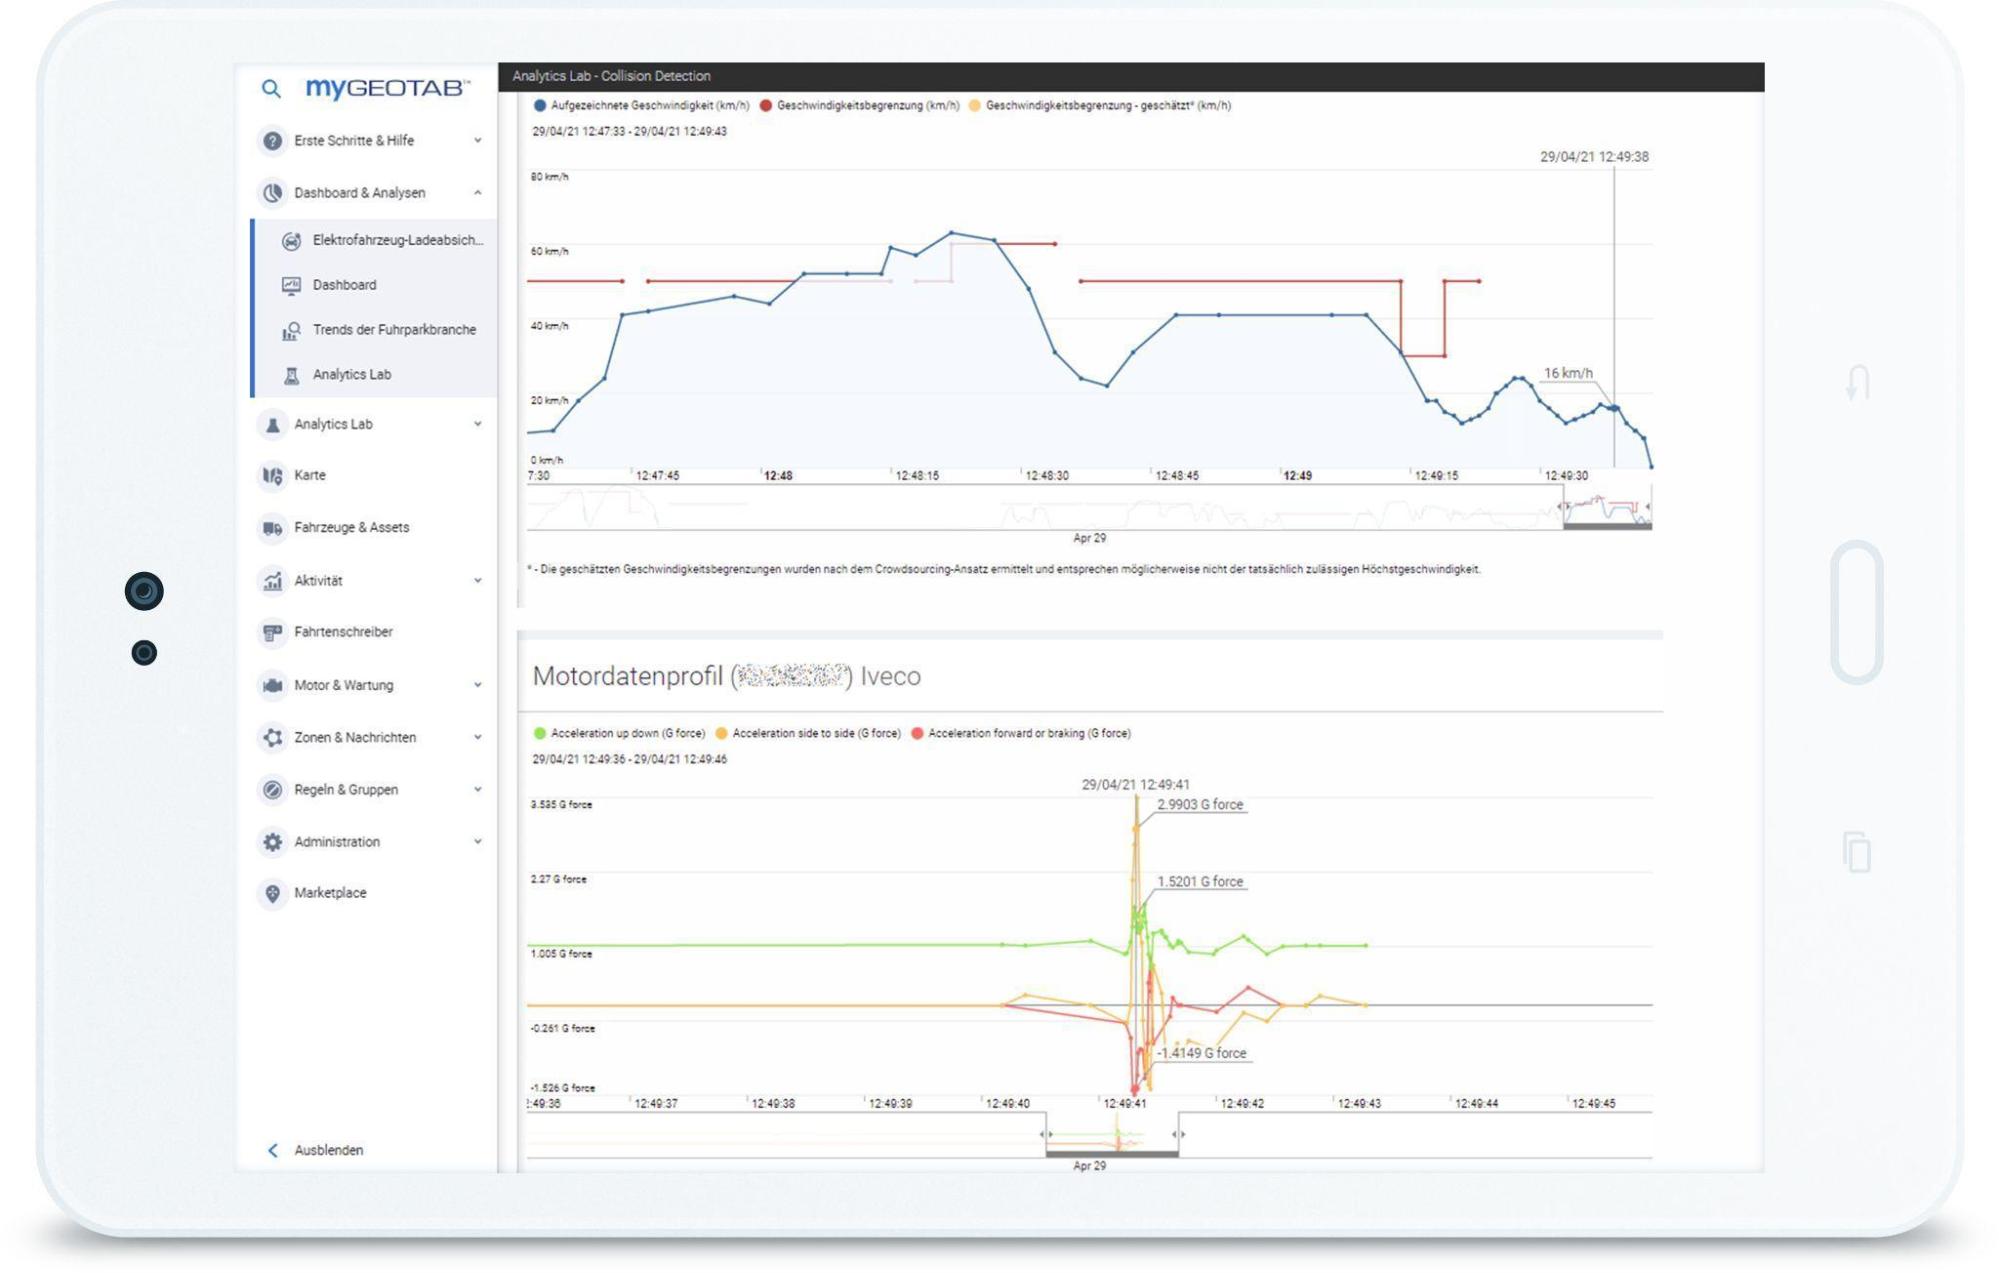
Task: Open Erste Schritte & Hilfe
Action: click(x=271, y=141)
